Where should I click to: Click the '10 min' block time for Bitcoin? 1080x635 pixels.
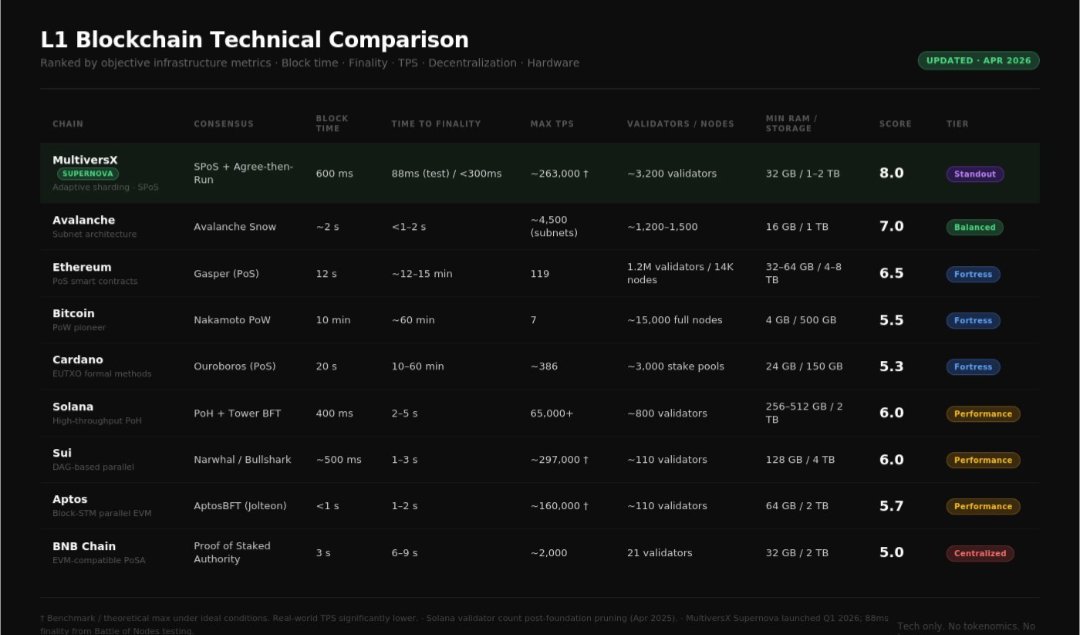[333, 320]
